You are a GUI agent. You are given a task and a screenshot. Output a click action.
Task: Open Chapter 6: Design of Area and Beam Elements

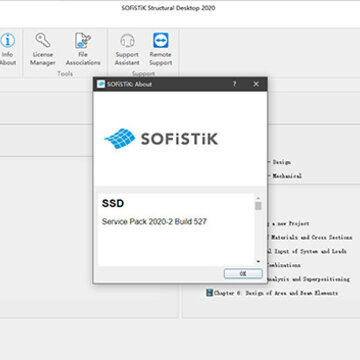click(x=276, y=293)
